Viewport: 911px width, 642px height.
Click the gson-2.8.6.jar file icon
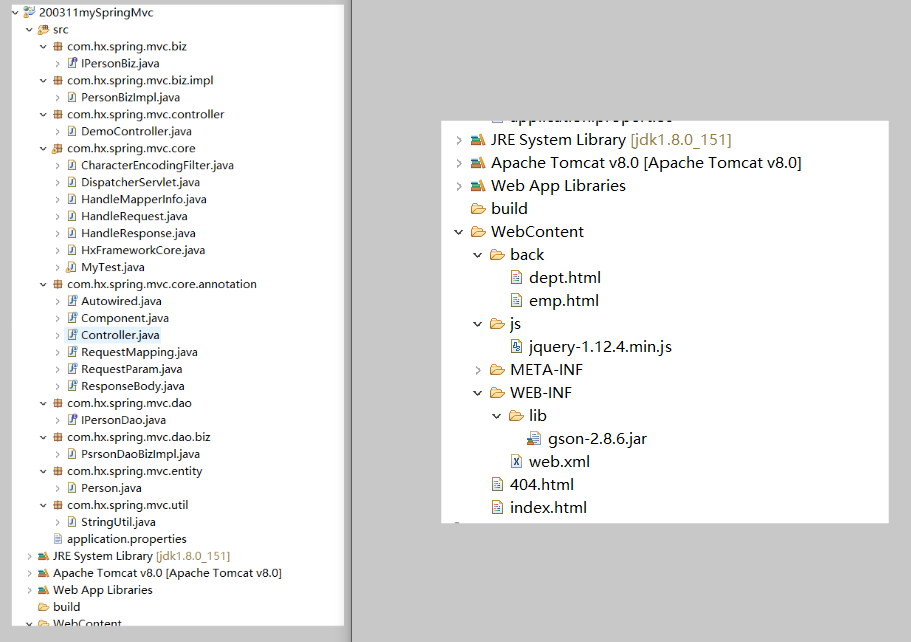pos(535,439)
